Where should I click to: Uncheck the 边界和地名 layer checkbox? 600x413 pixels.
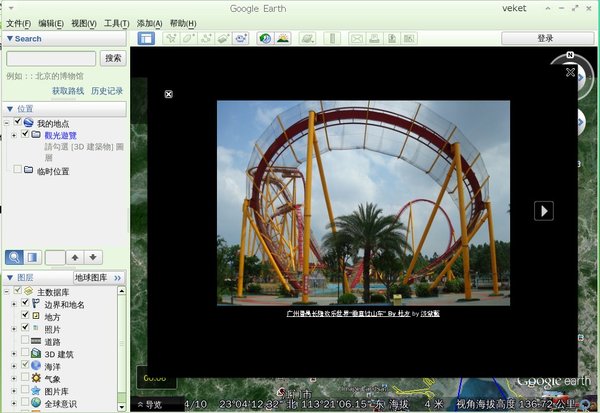pyautogui.click(x=25, y=304)
